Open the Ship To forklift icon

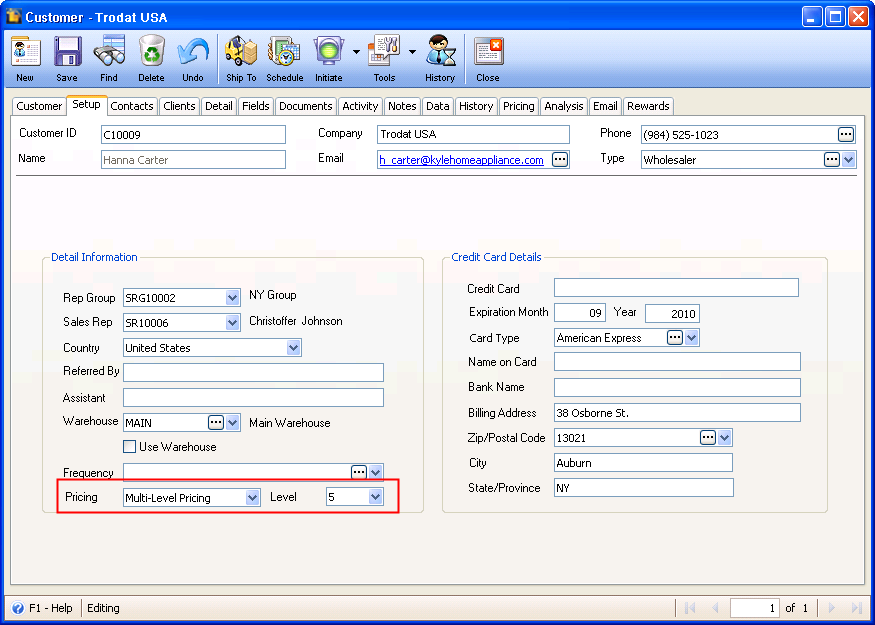point(241,52)
